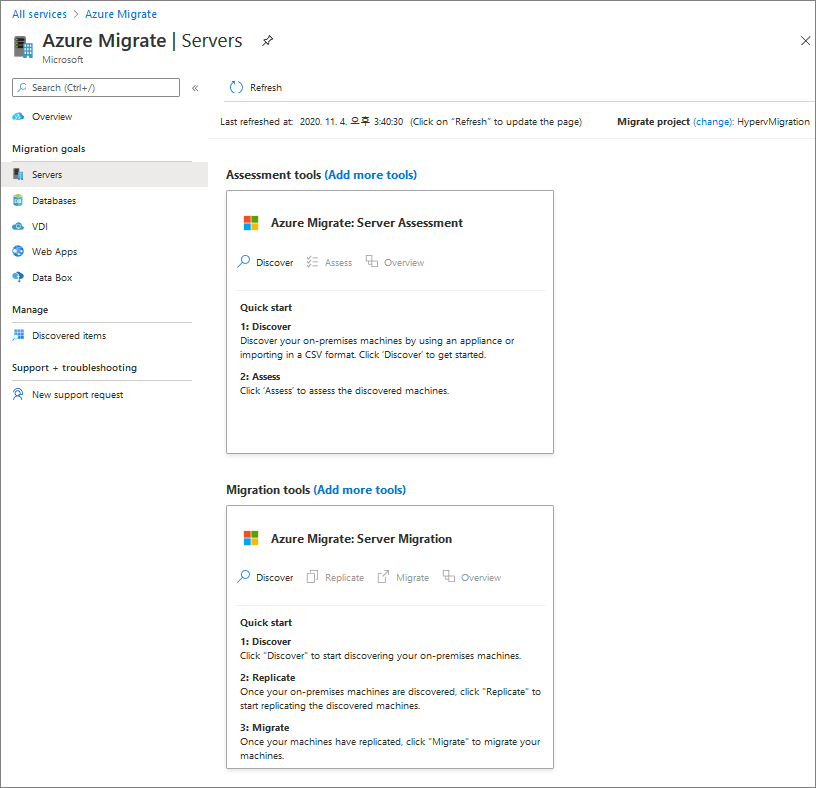
Task: Click the change link for Migrate project
Action: tap(713, 122)
